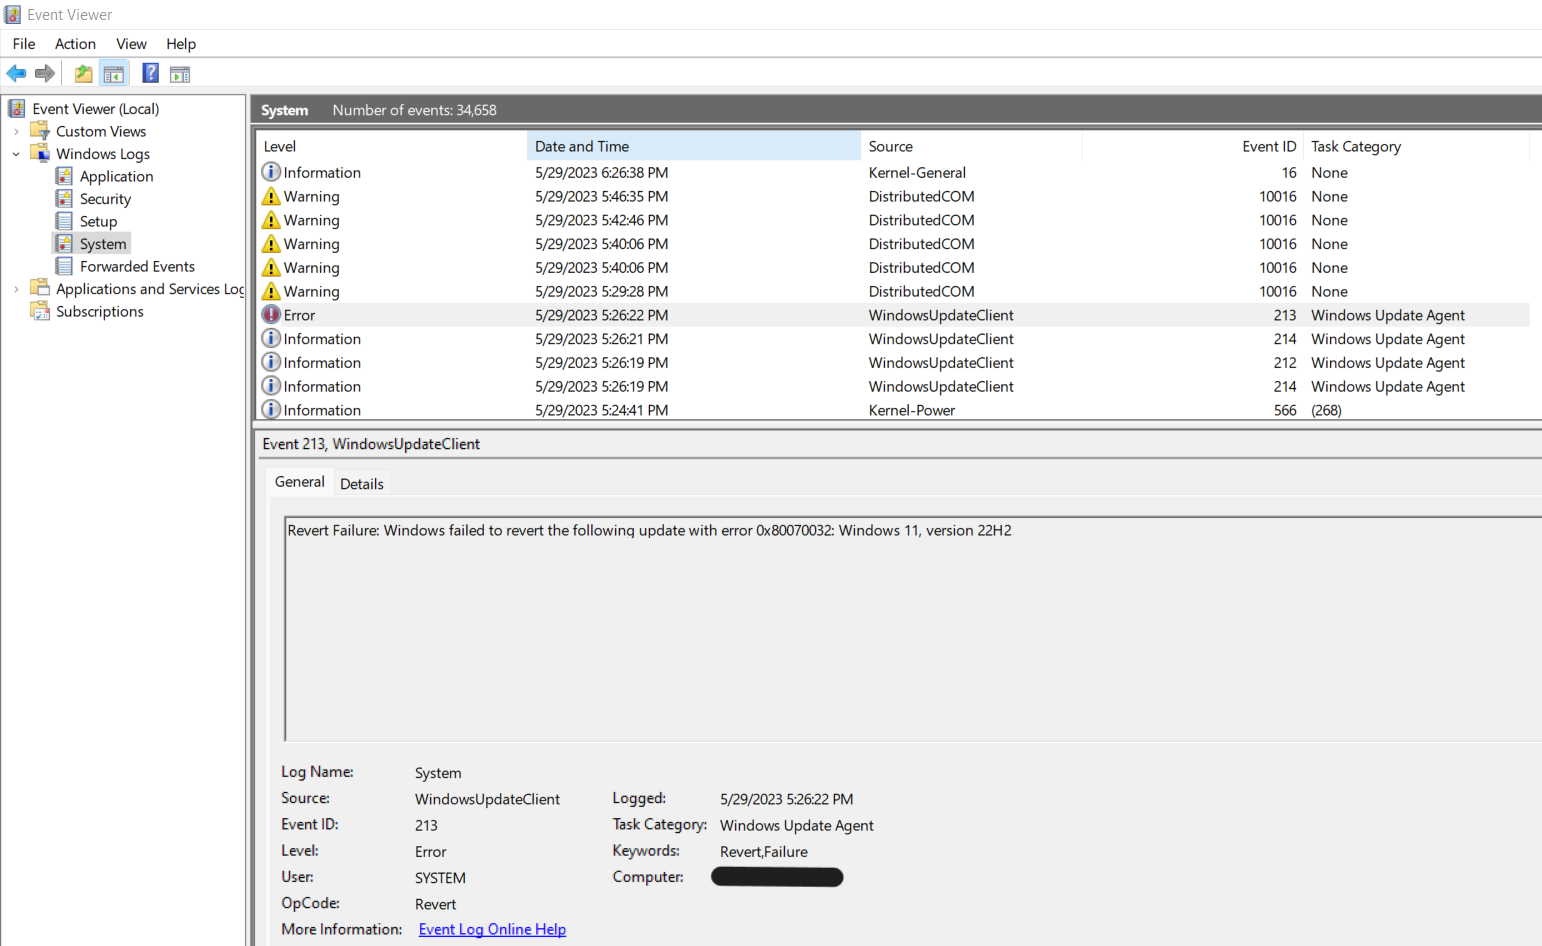Open the Event Log Online Help link
Image resolution: width=1542 pixels, height=946 pixels.
tap(492, 929)
